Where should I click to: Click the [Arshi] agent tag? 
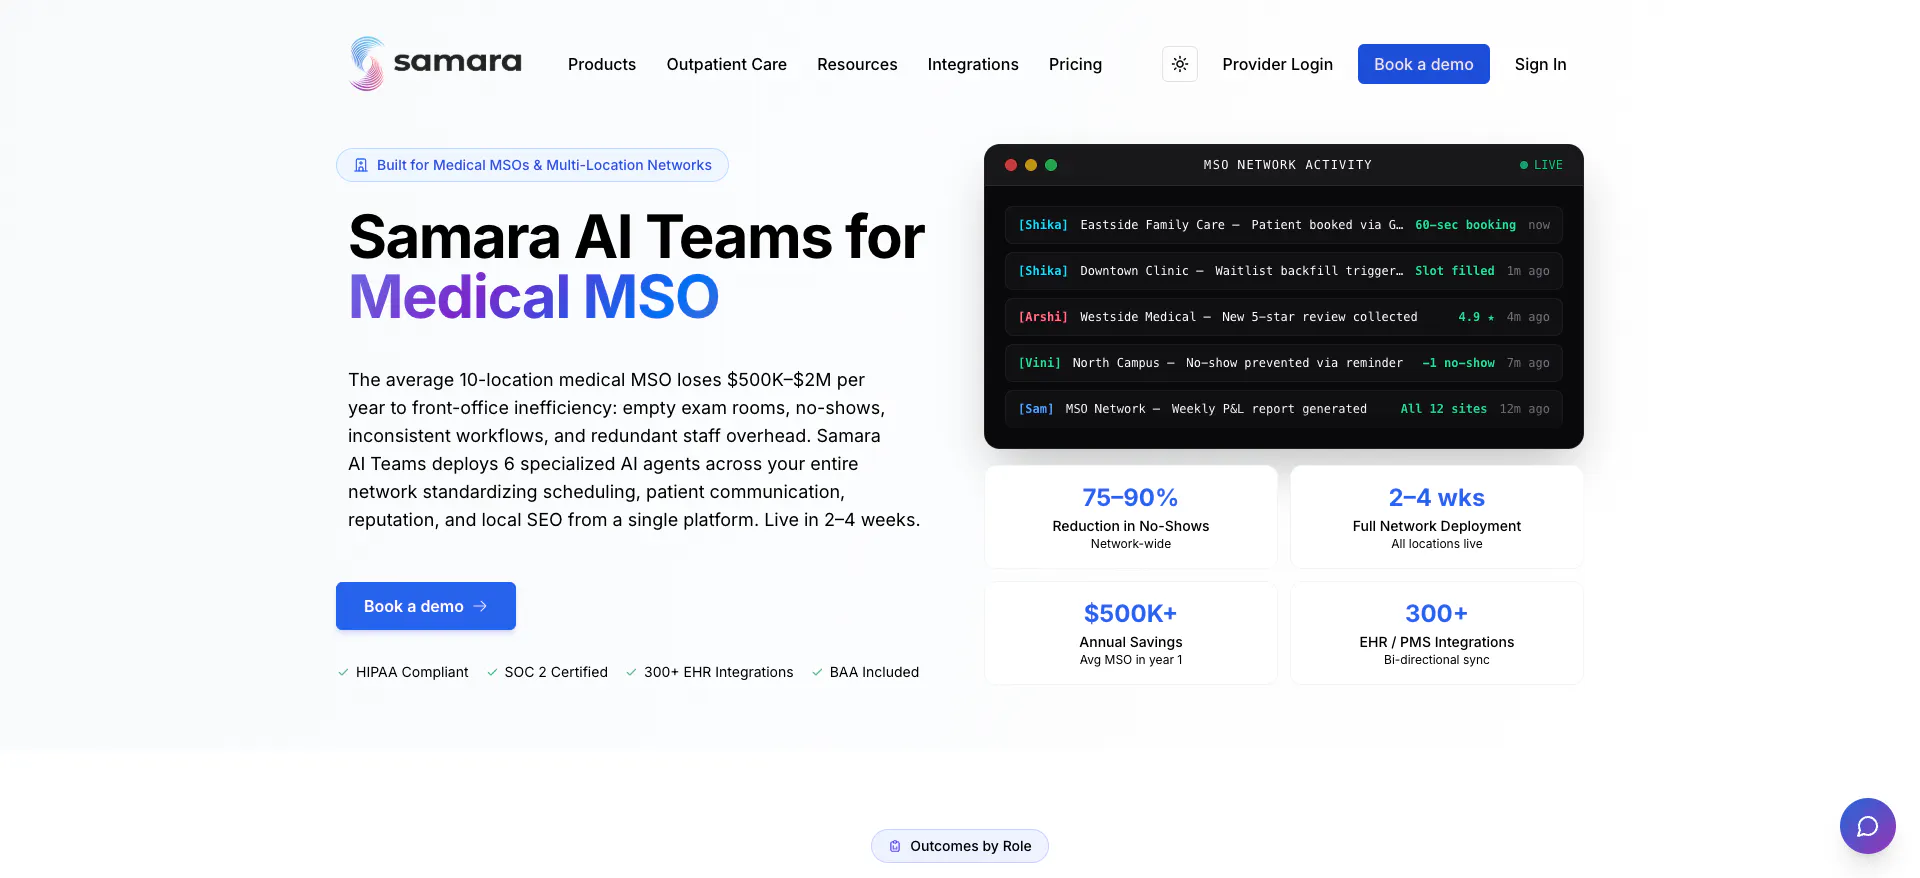pos(1043,317)
